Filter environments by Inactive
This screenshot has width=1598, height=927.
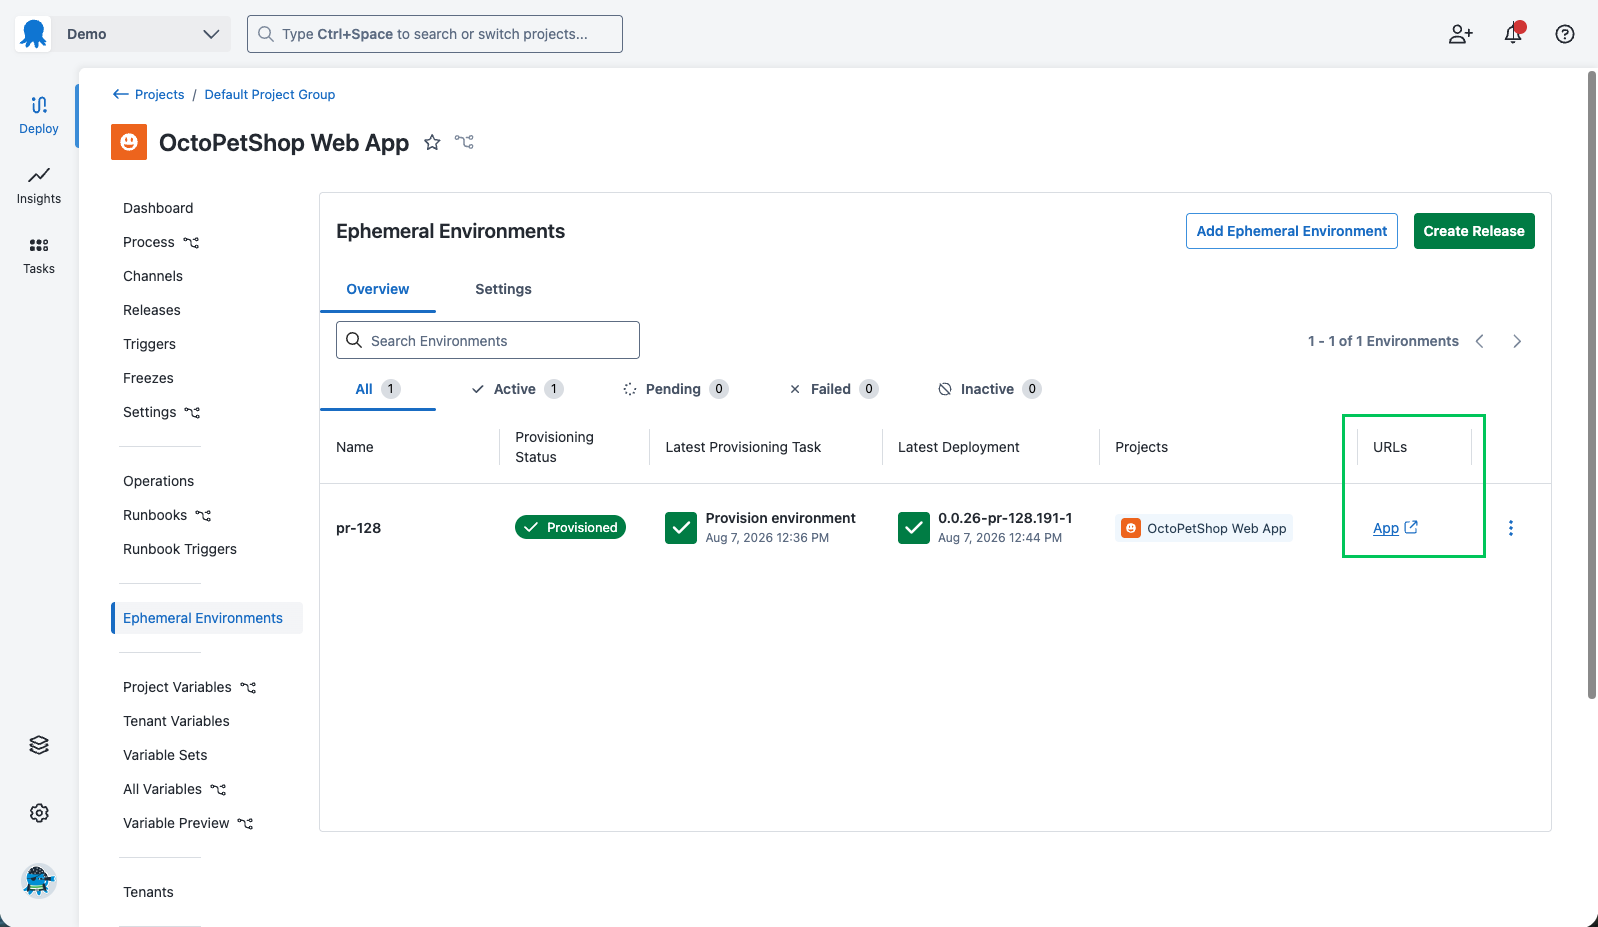coord(989,389)
